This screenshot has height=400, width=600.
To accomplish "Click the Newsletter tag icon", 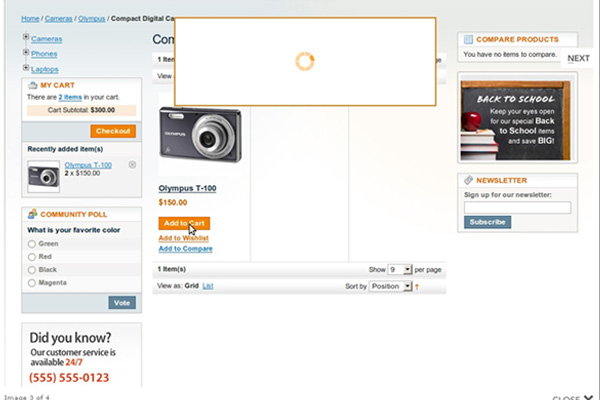I will (x=468, y=180).
